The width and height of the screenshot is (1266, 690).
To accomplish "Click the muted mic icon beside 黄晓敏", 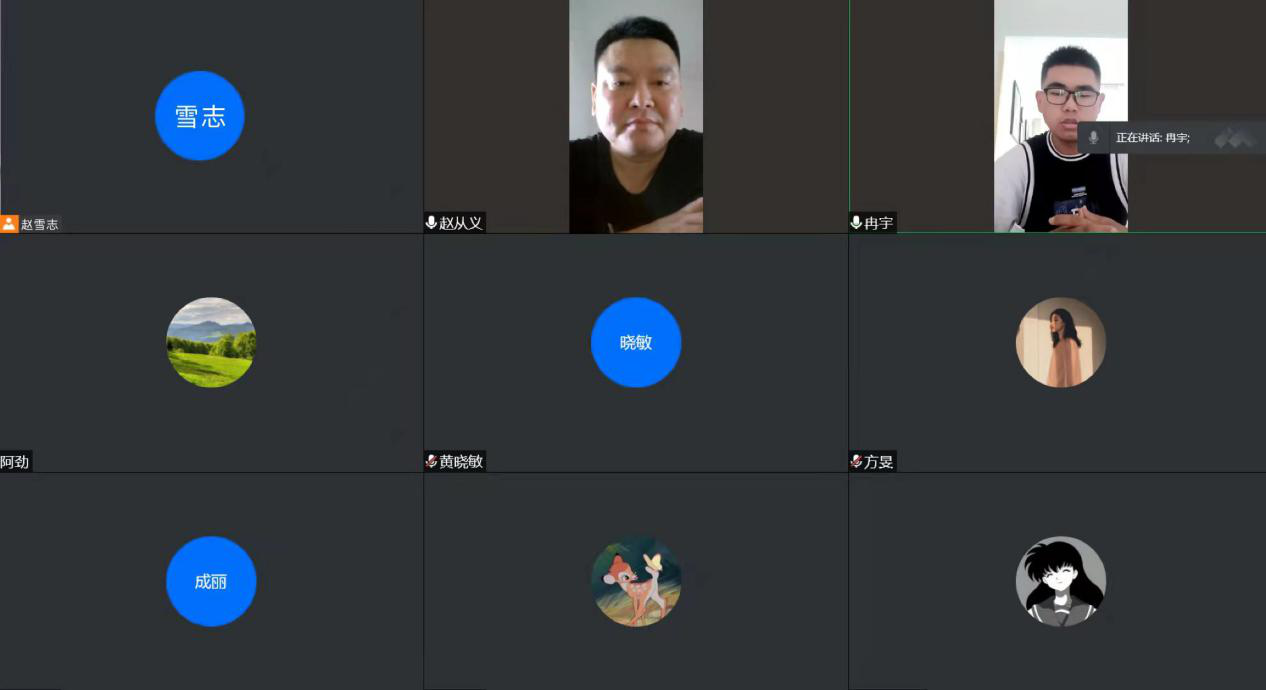I will tap(431, 461).
